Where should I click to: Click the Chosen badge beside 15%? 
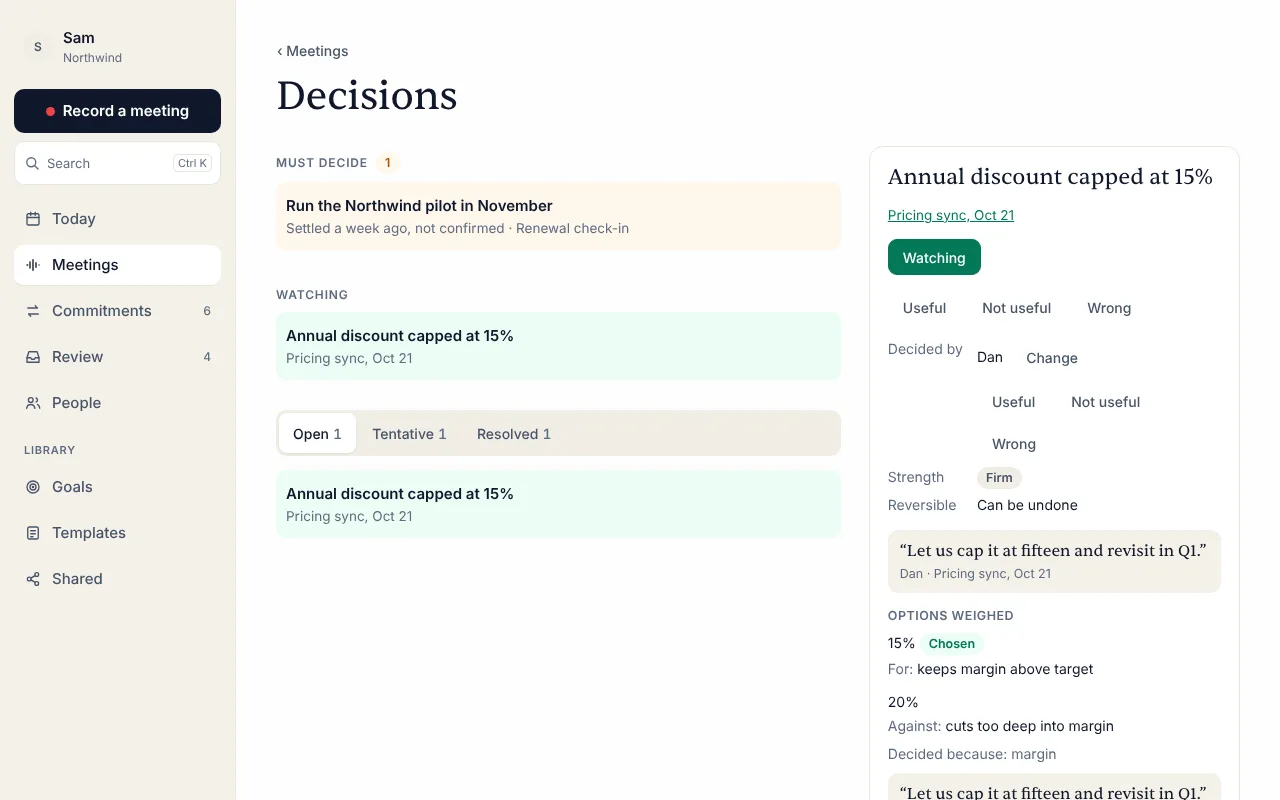coord(951,644)
